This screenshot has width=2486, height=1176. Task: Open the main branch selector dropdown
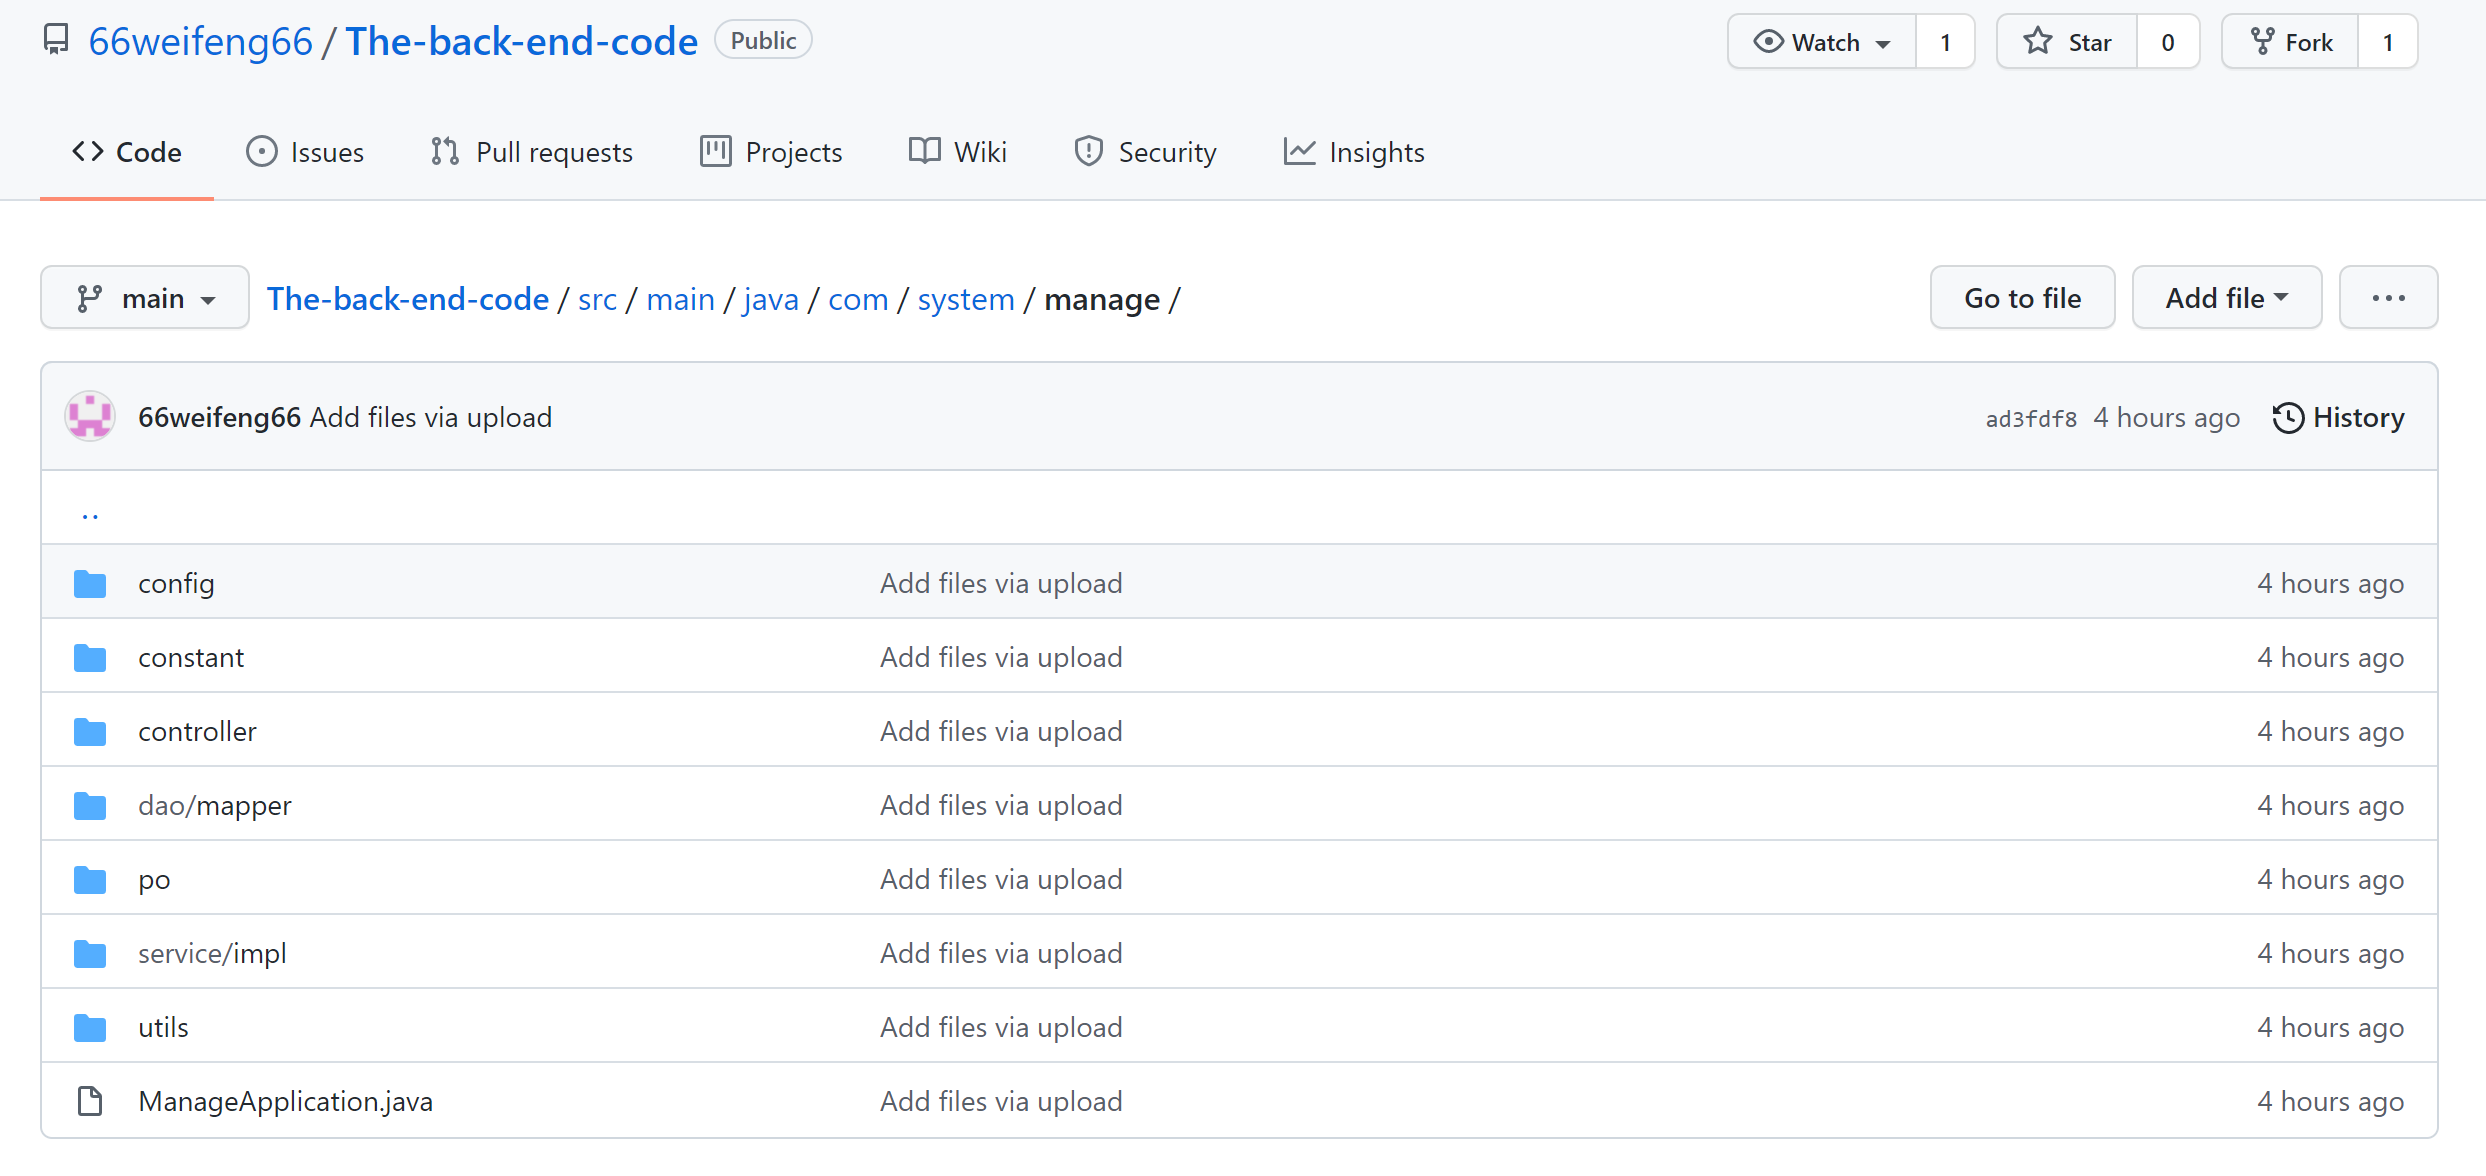point(145,298)
